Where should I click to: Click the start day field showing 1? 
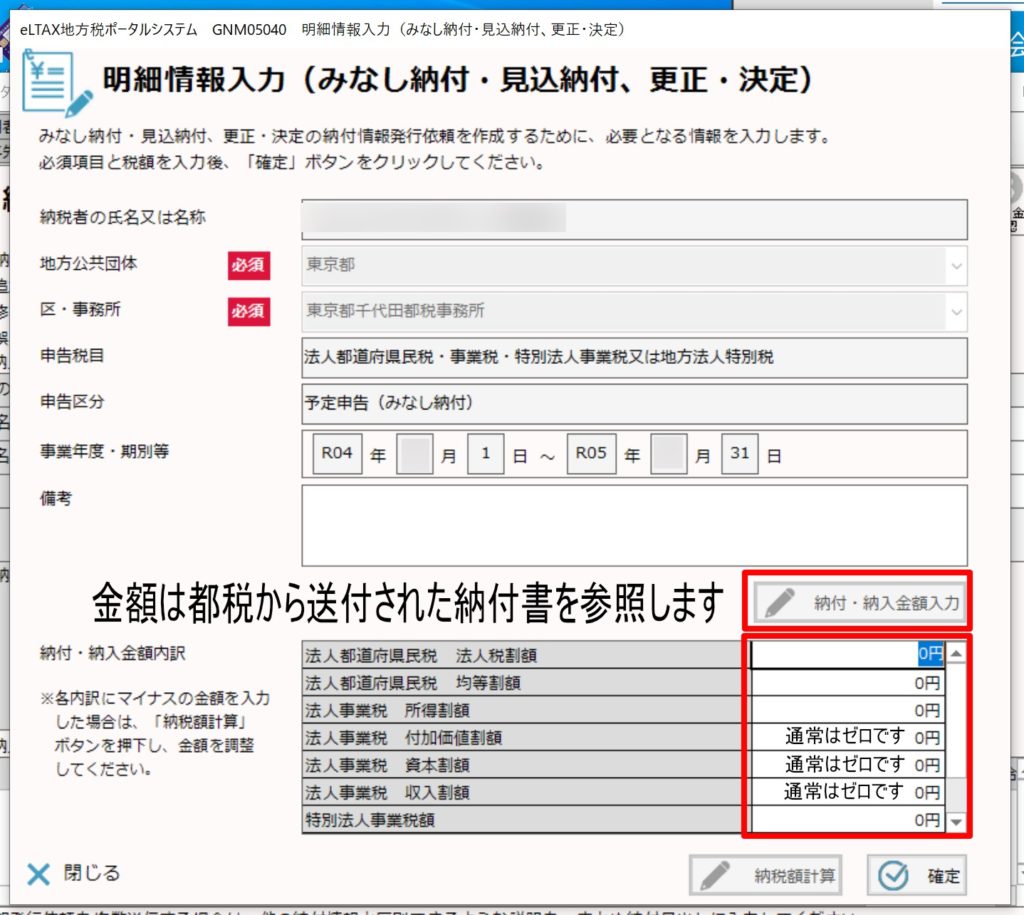[486, 454]
